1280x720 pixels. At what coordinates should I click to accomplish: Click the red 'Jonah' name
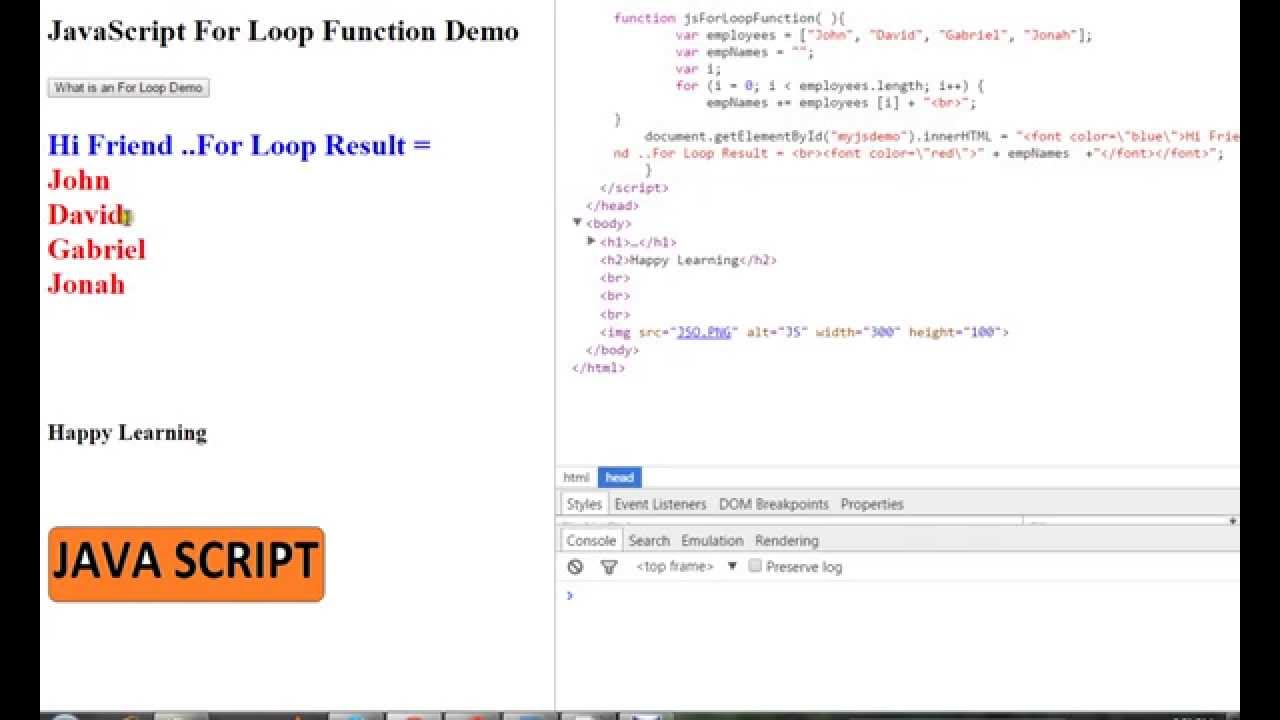coord(86,284)
